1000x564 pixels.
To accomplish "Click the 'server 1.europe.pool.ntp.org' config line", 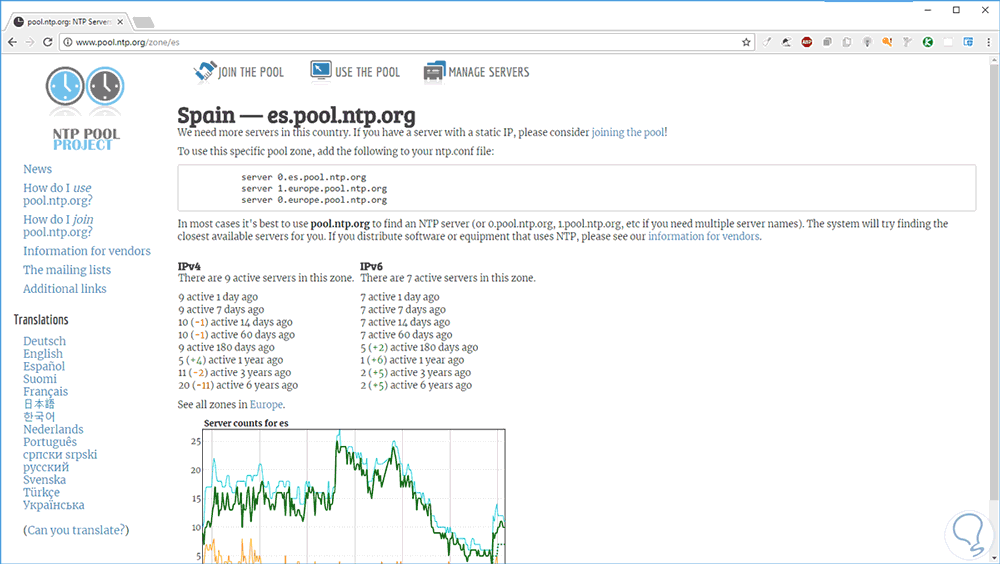I will pos(314,188).
